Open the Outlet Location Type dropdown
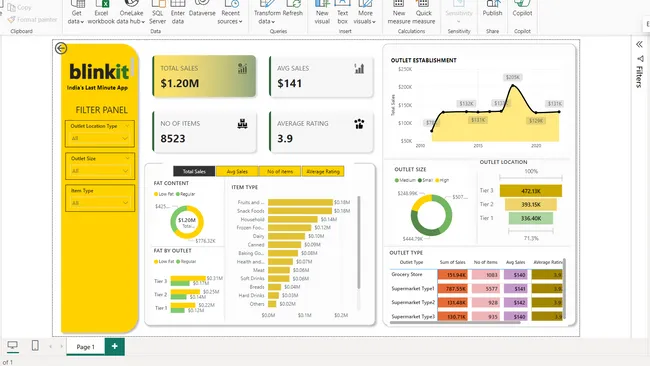Image resolution: width=650 pixels, height=366 pixels. point(100,138)
